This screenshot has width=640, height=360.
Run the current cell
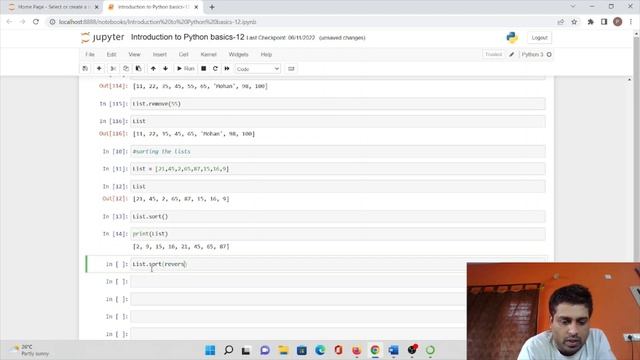coord(186,69)
